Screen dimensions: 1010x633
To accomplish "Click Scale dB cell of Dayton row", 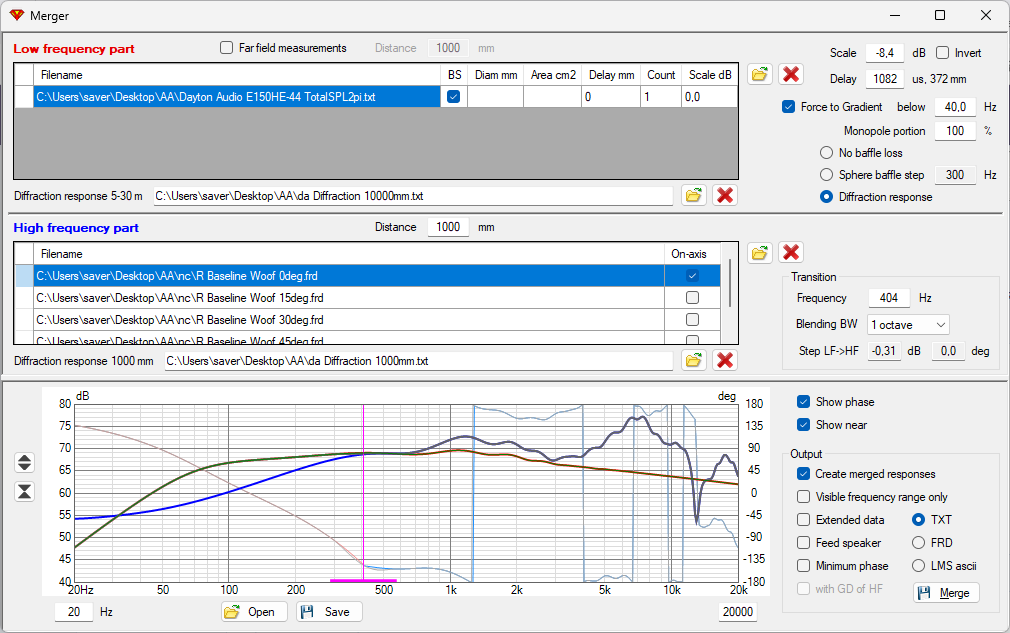I will coord(709,97).
